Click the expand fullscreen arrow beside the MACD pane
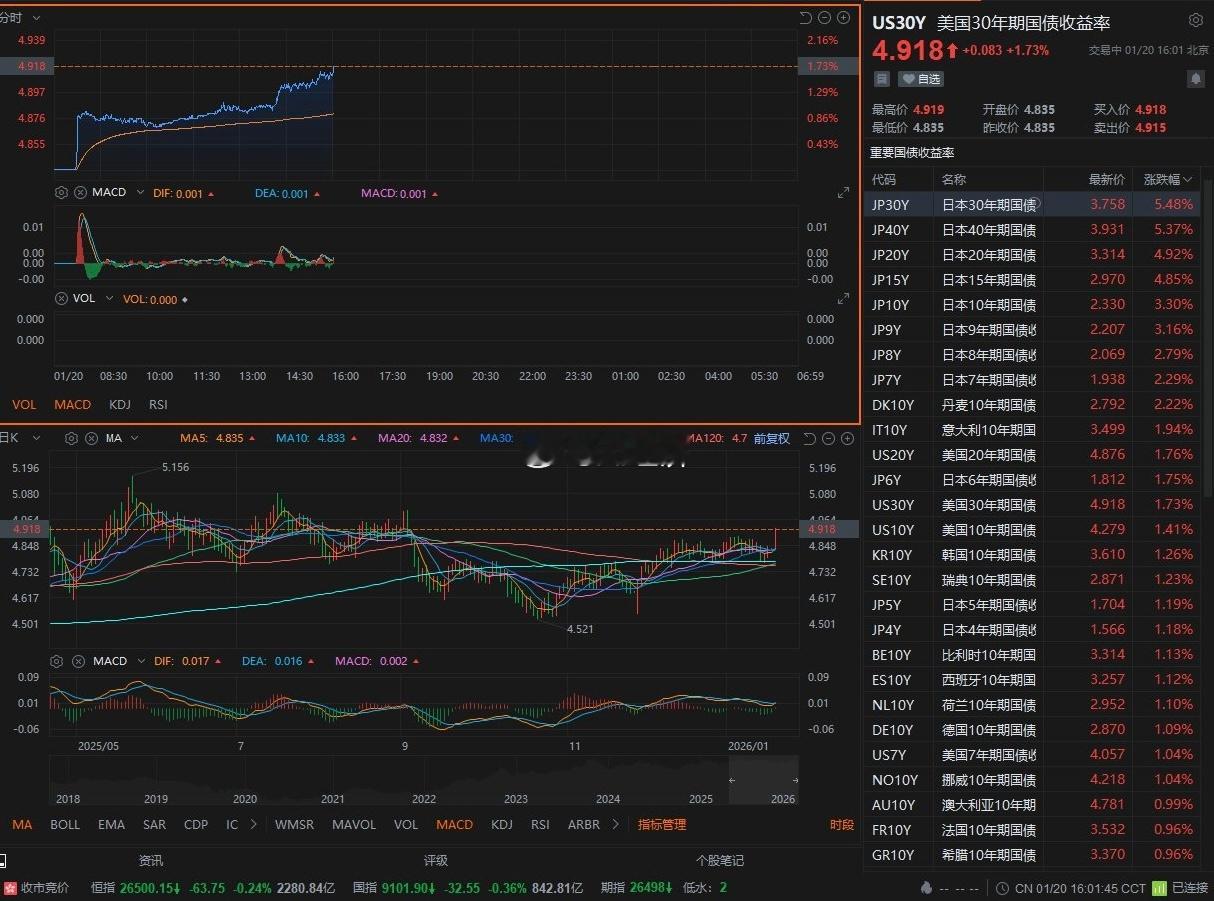 843,193
